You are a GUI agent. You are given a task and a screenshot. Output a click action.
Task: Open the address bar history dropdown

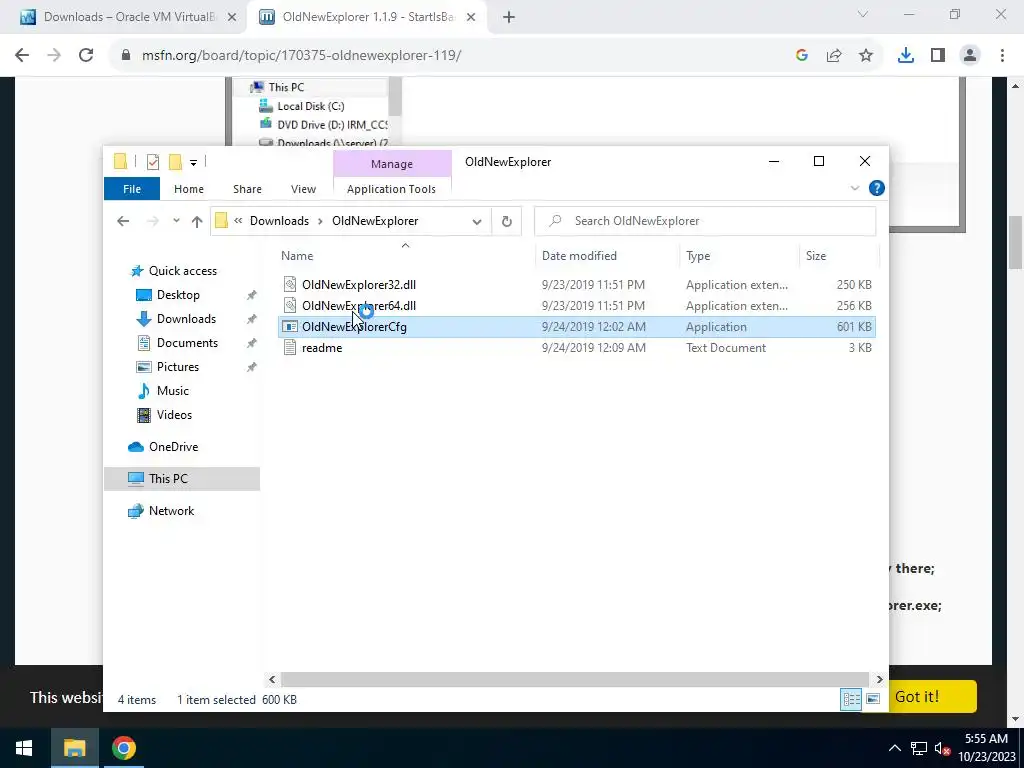click(477, 221)
